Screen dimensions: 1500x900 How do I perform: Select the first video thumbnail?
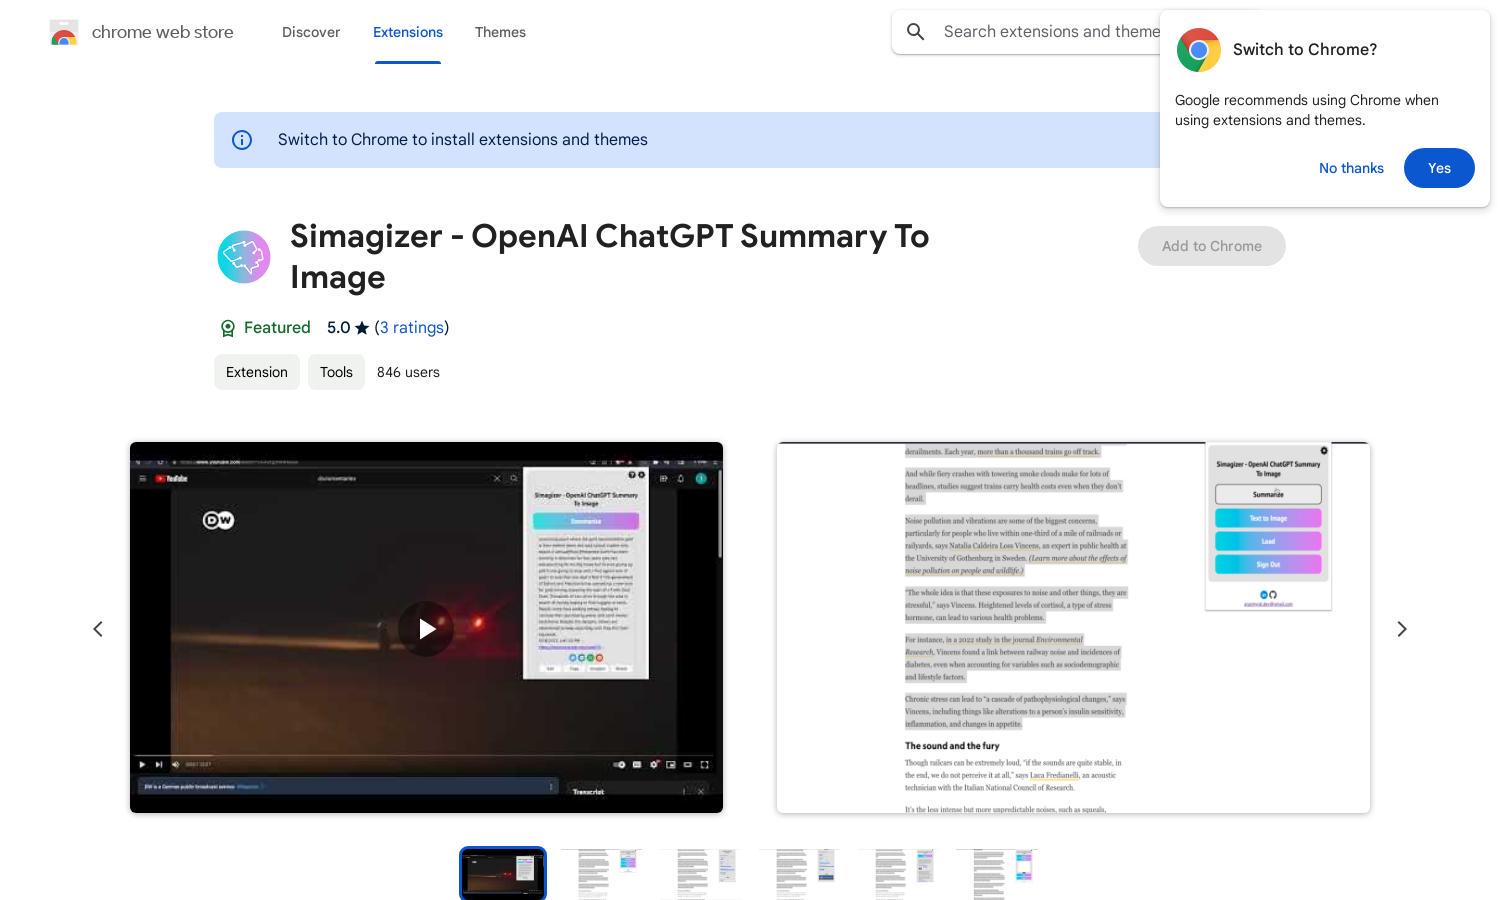click(503, 874)
